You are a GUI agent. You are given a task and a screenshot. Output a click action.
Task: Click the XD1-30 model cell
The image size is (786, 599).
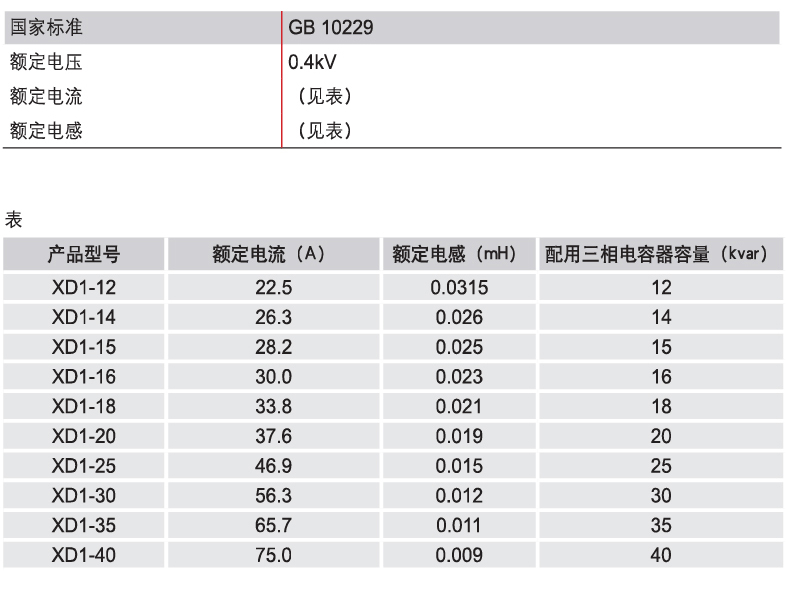pos(84,496)
